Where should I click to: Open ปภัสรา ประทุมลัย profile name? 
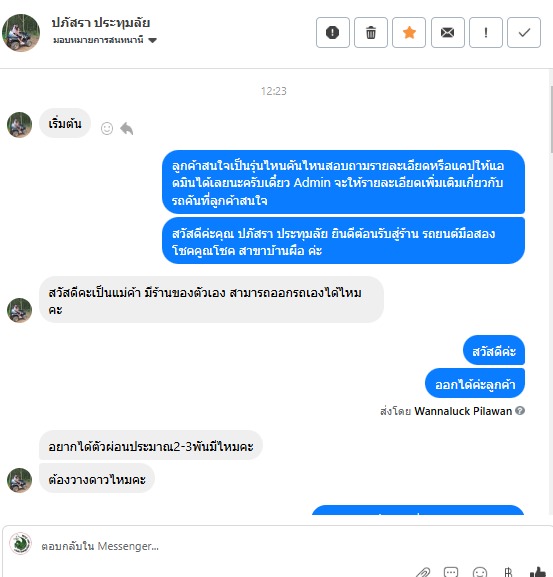(100, 22)
